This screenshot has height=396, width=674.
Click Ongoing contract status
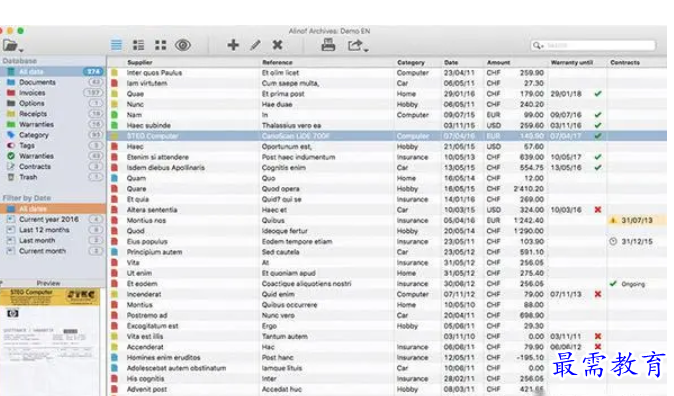coord(628,284)
